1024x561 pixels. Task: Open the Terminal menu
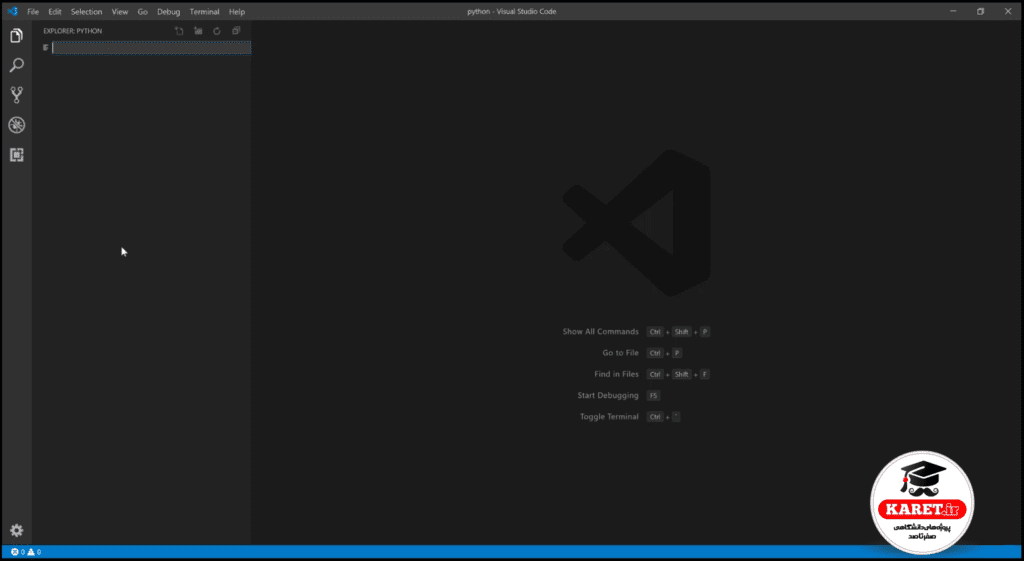pos(204,12)
